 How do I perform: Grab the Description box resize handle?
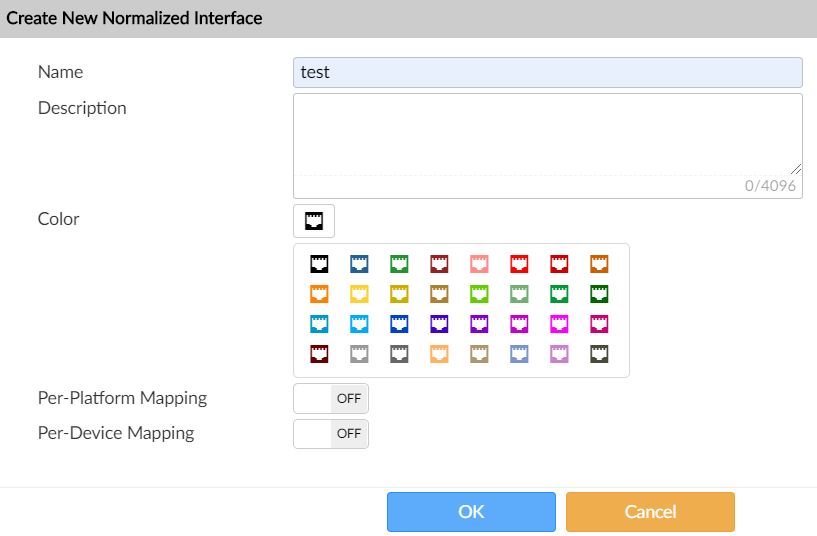point(797,170)
